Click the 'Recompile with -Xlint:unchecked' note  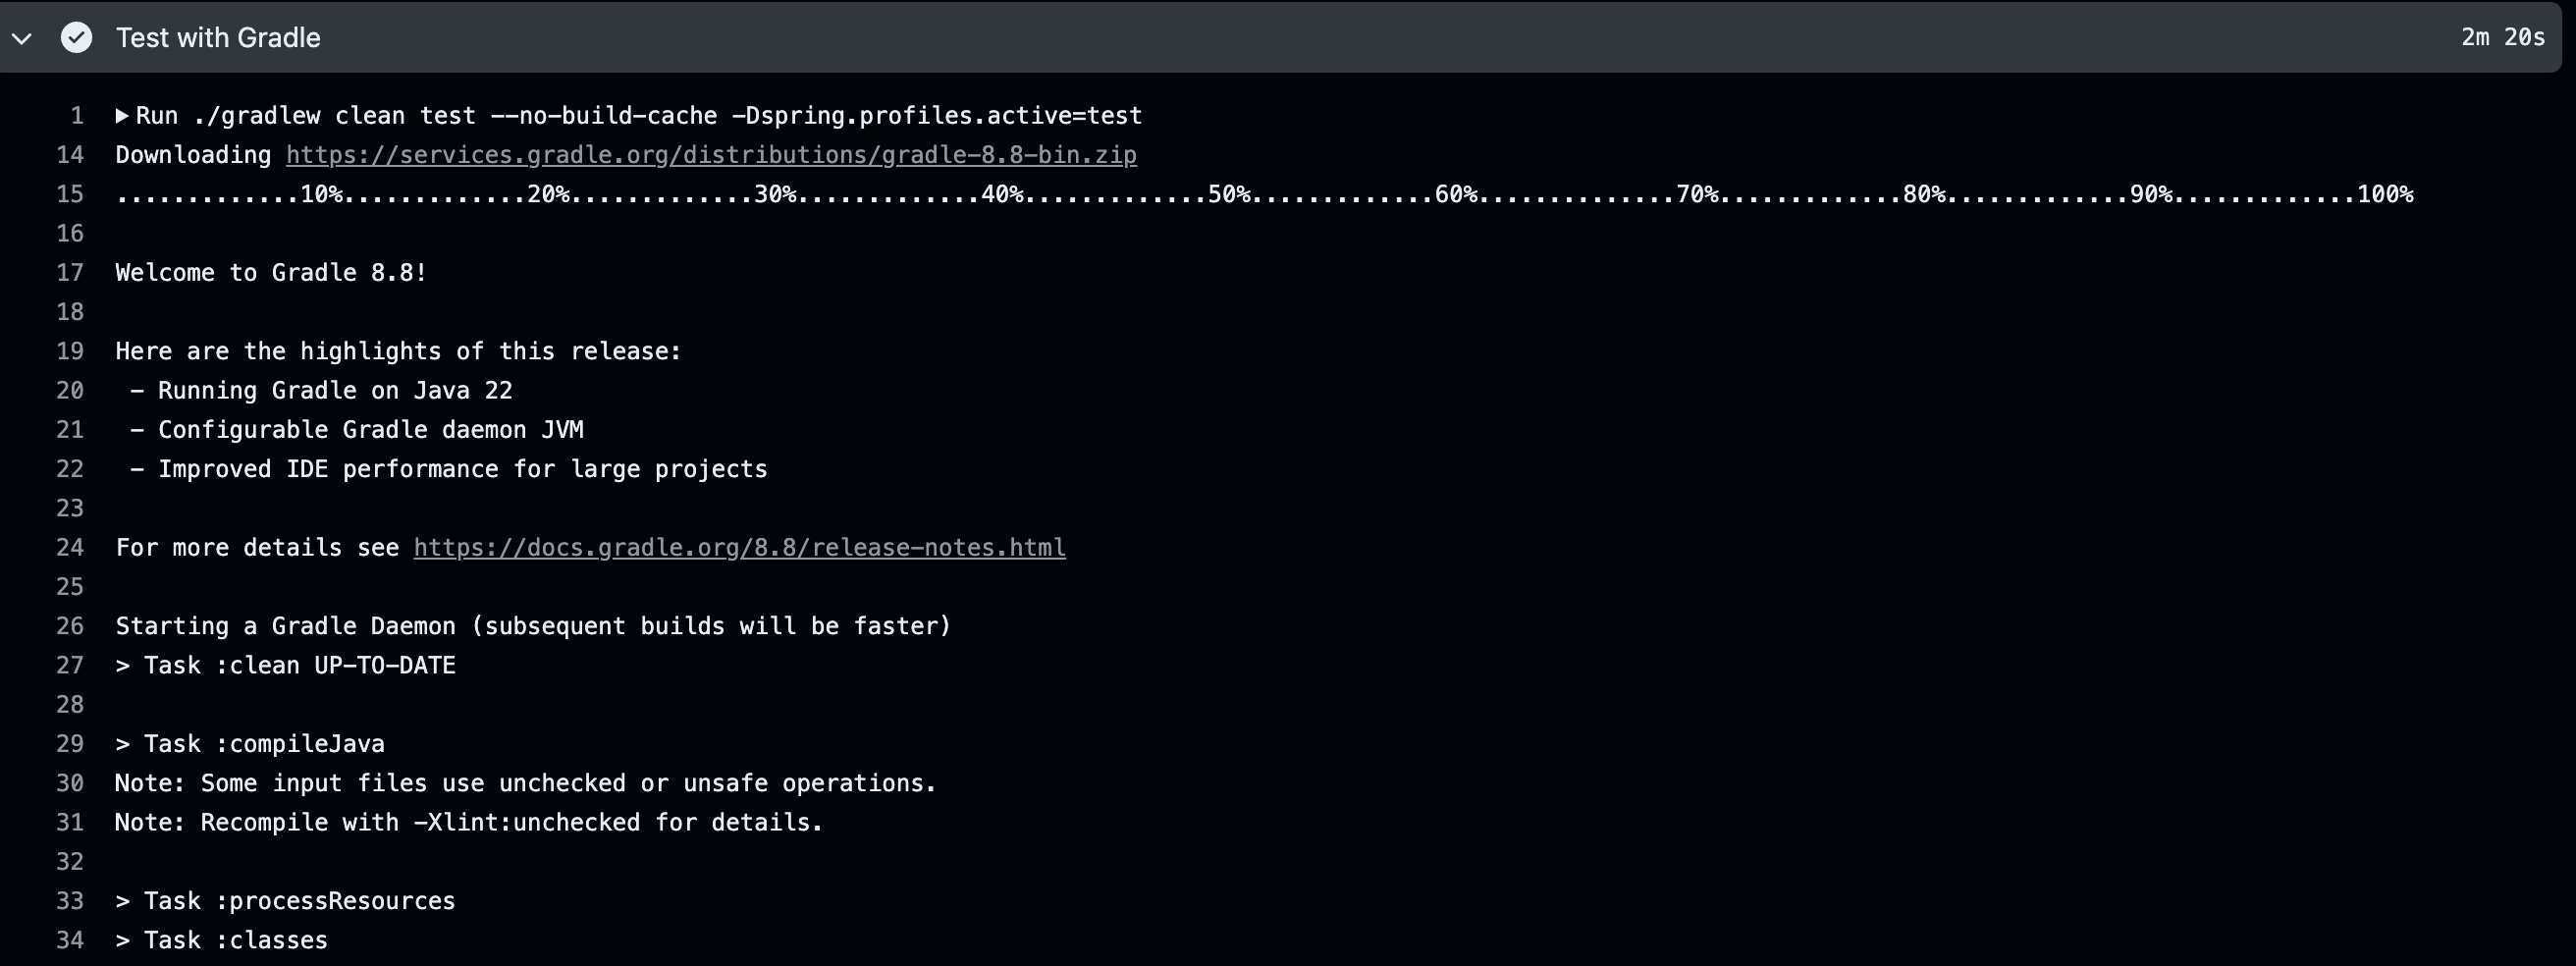[469, 823]
